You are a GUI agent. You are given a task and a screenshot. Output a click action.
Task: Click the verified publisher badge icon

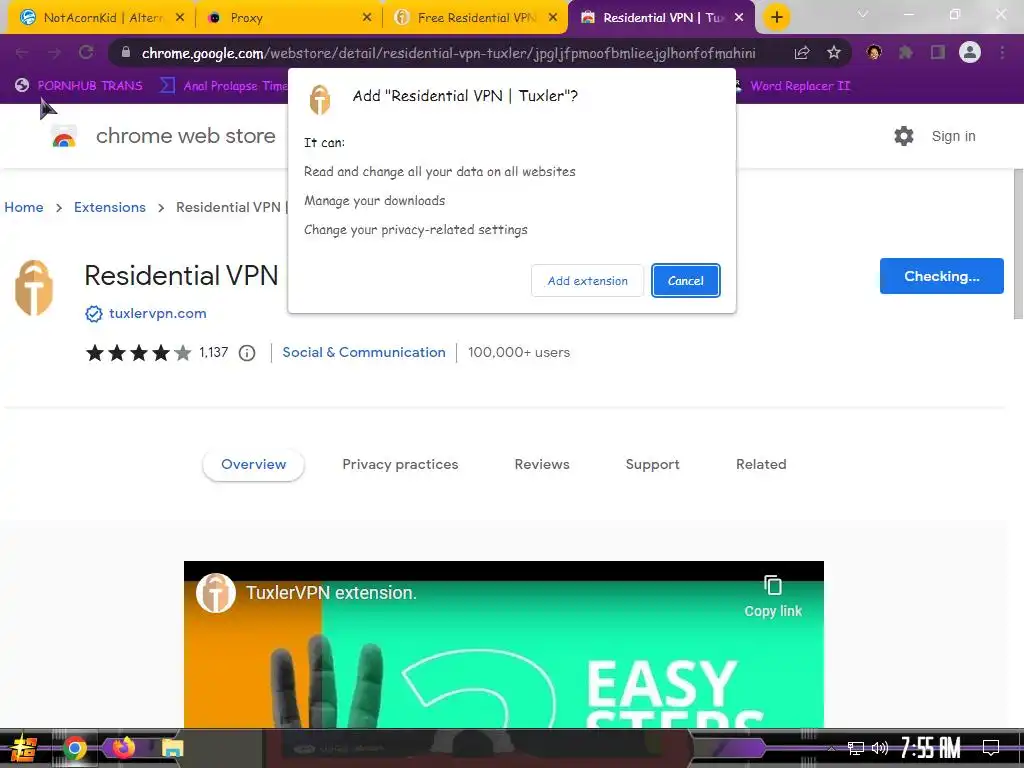(94, 314)
